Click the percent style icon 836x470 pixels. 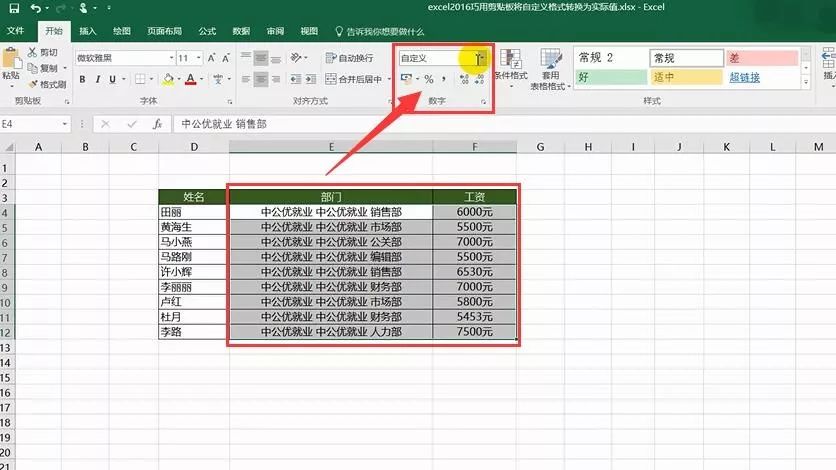click(x=428, y=79)
